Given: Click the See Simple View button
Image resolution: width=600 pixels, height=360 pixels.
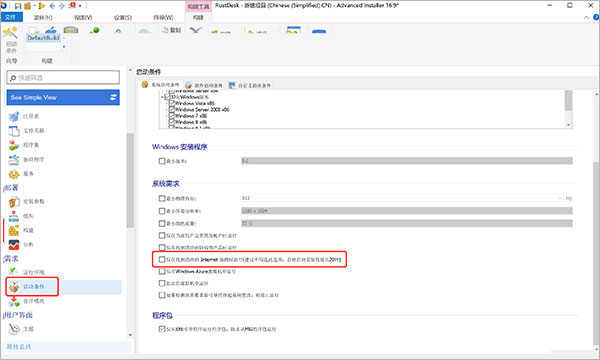Looking at the screenshot, I should pyautogui.click(x=63, y=98).
